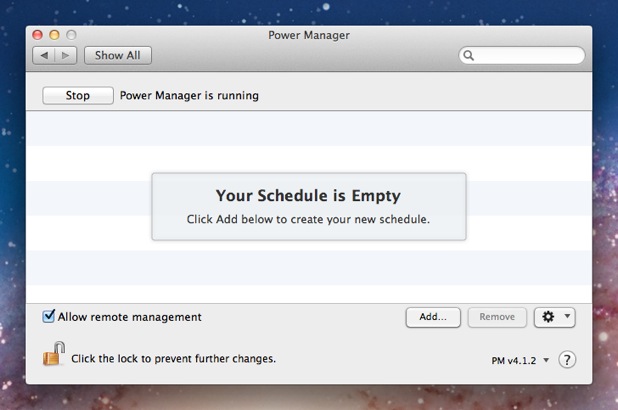Open help with the question mark button
618x410 pixels.
pyautogui.click(x=567, y=360)
